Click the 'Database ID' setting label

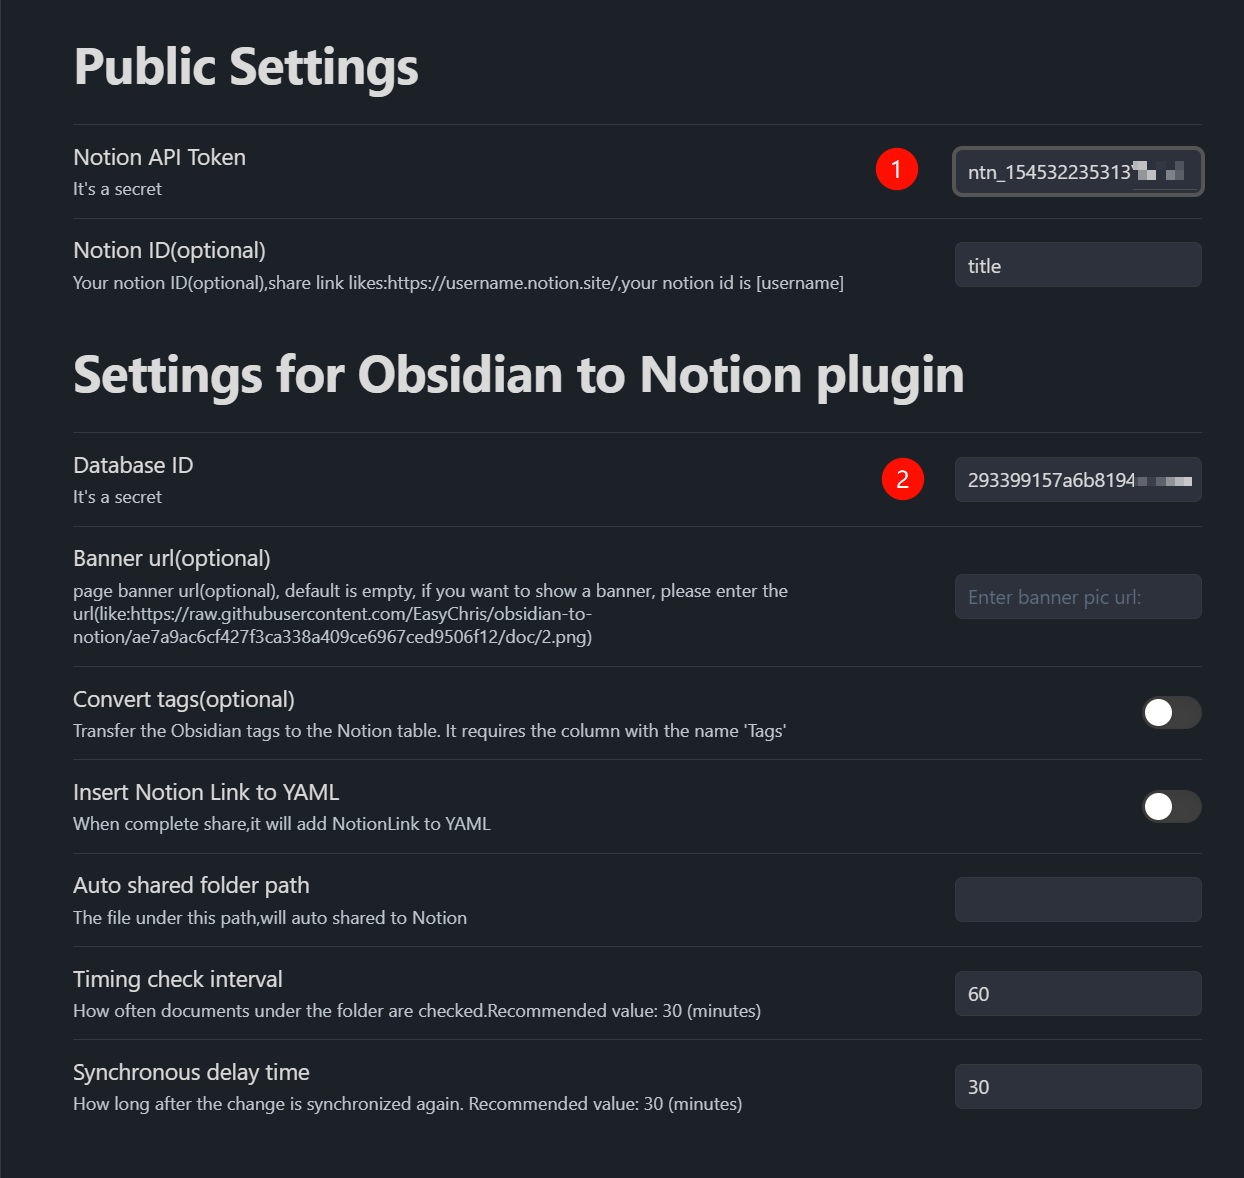click(x=133, y=466)
